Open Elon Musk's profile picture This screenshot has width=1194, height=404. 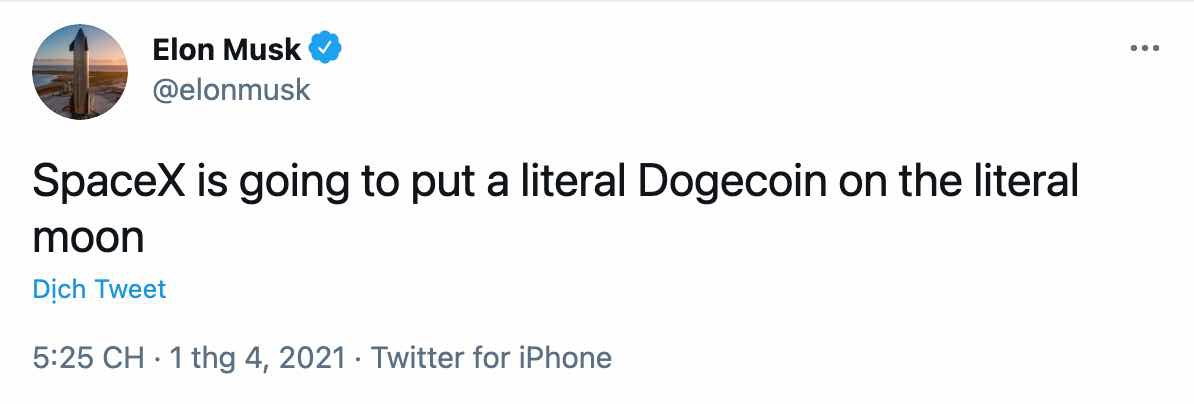tap(80, 72)
